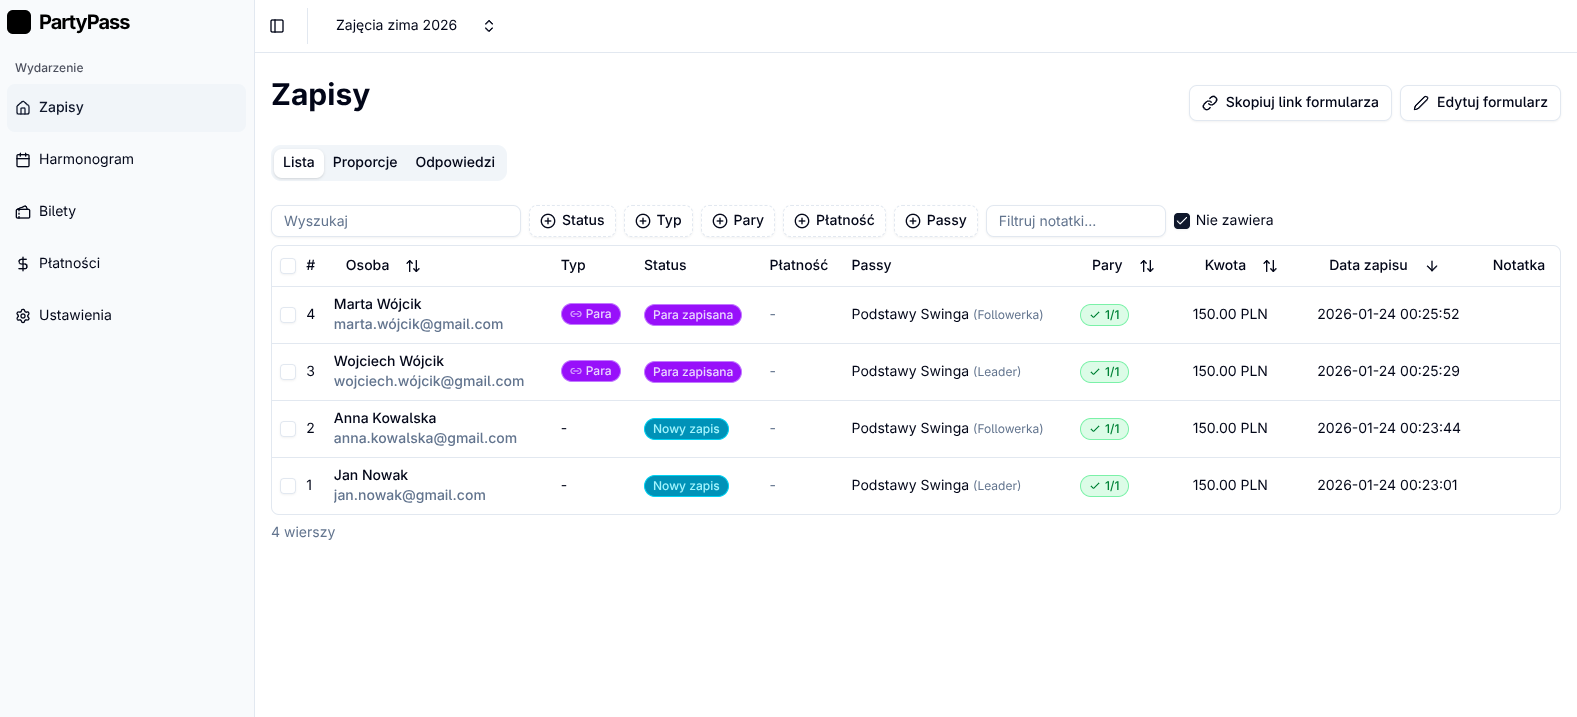The image size is (1577, 717).
Task: Click Edytuj formularz button
Action: [1480, 103]
